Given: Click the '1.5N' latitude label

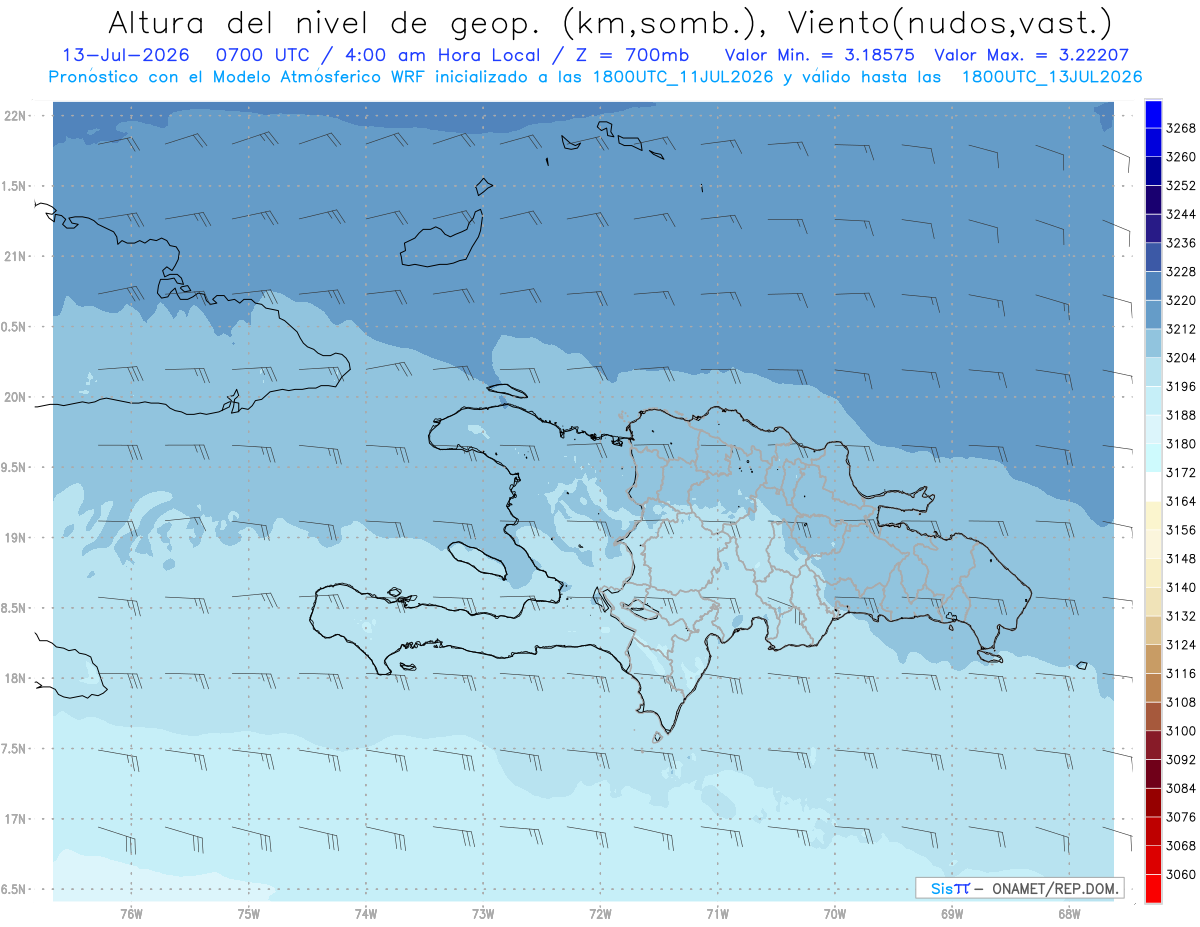Looking at the screenshot, I should 14,186.
